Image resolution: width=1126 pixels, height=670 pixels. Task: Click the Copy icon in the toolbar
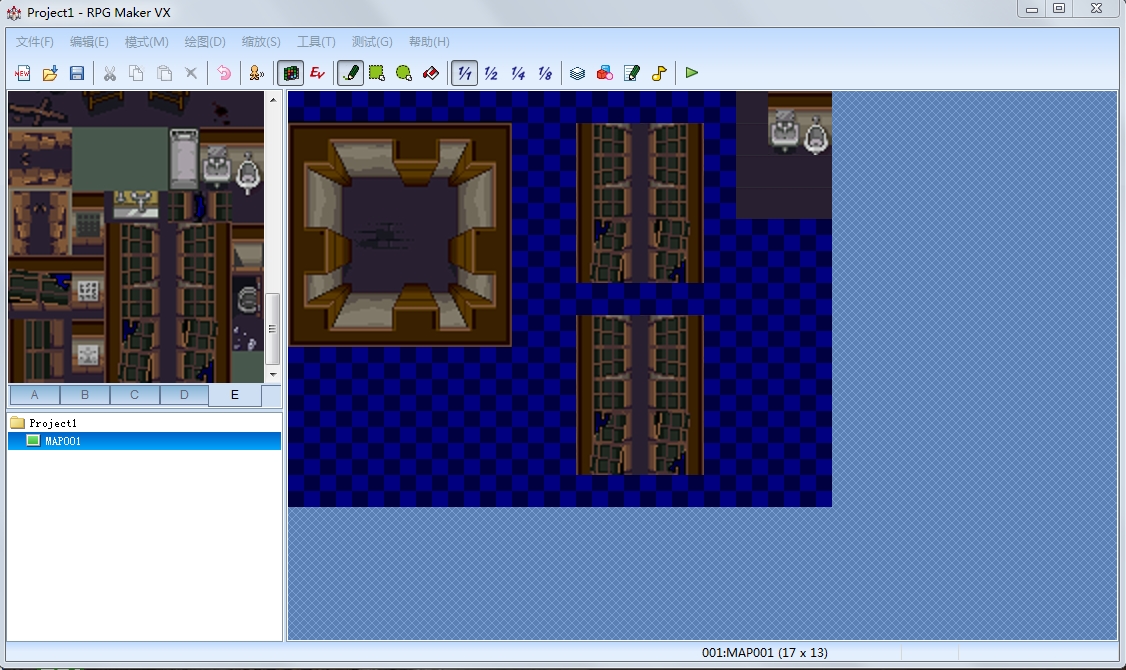click(x=136, y=73)
